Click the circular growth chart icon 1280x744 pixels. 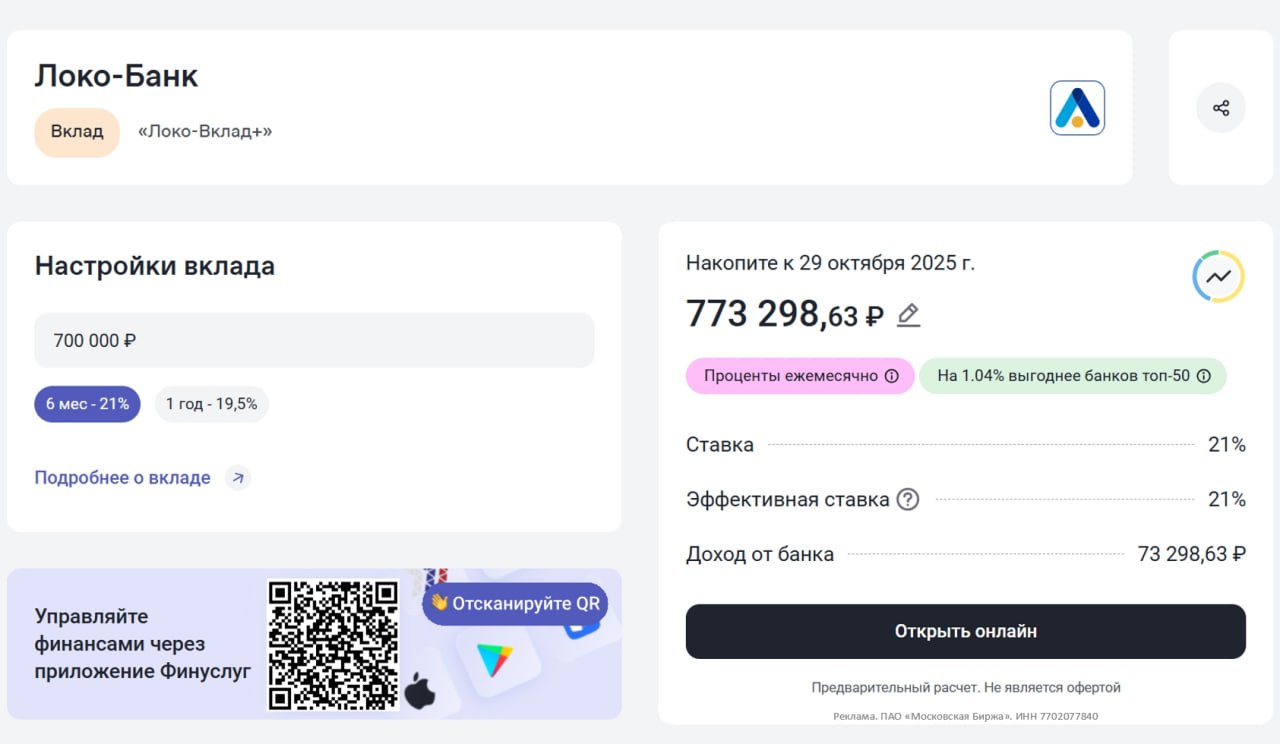(x=1218, y=276)
